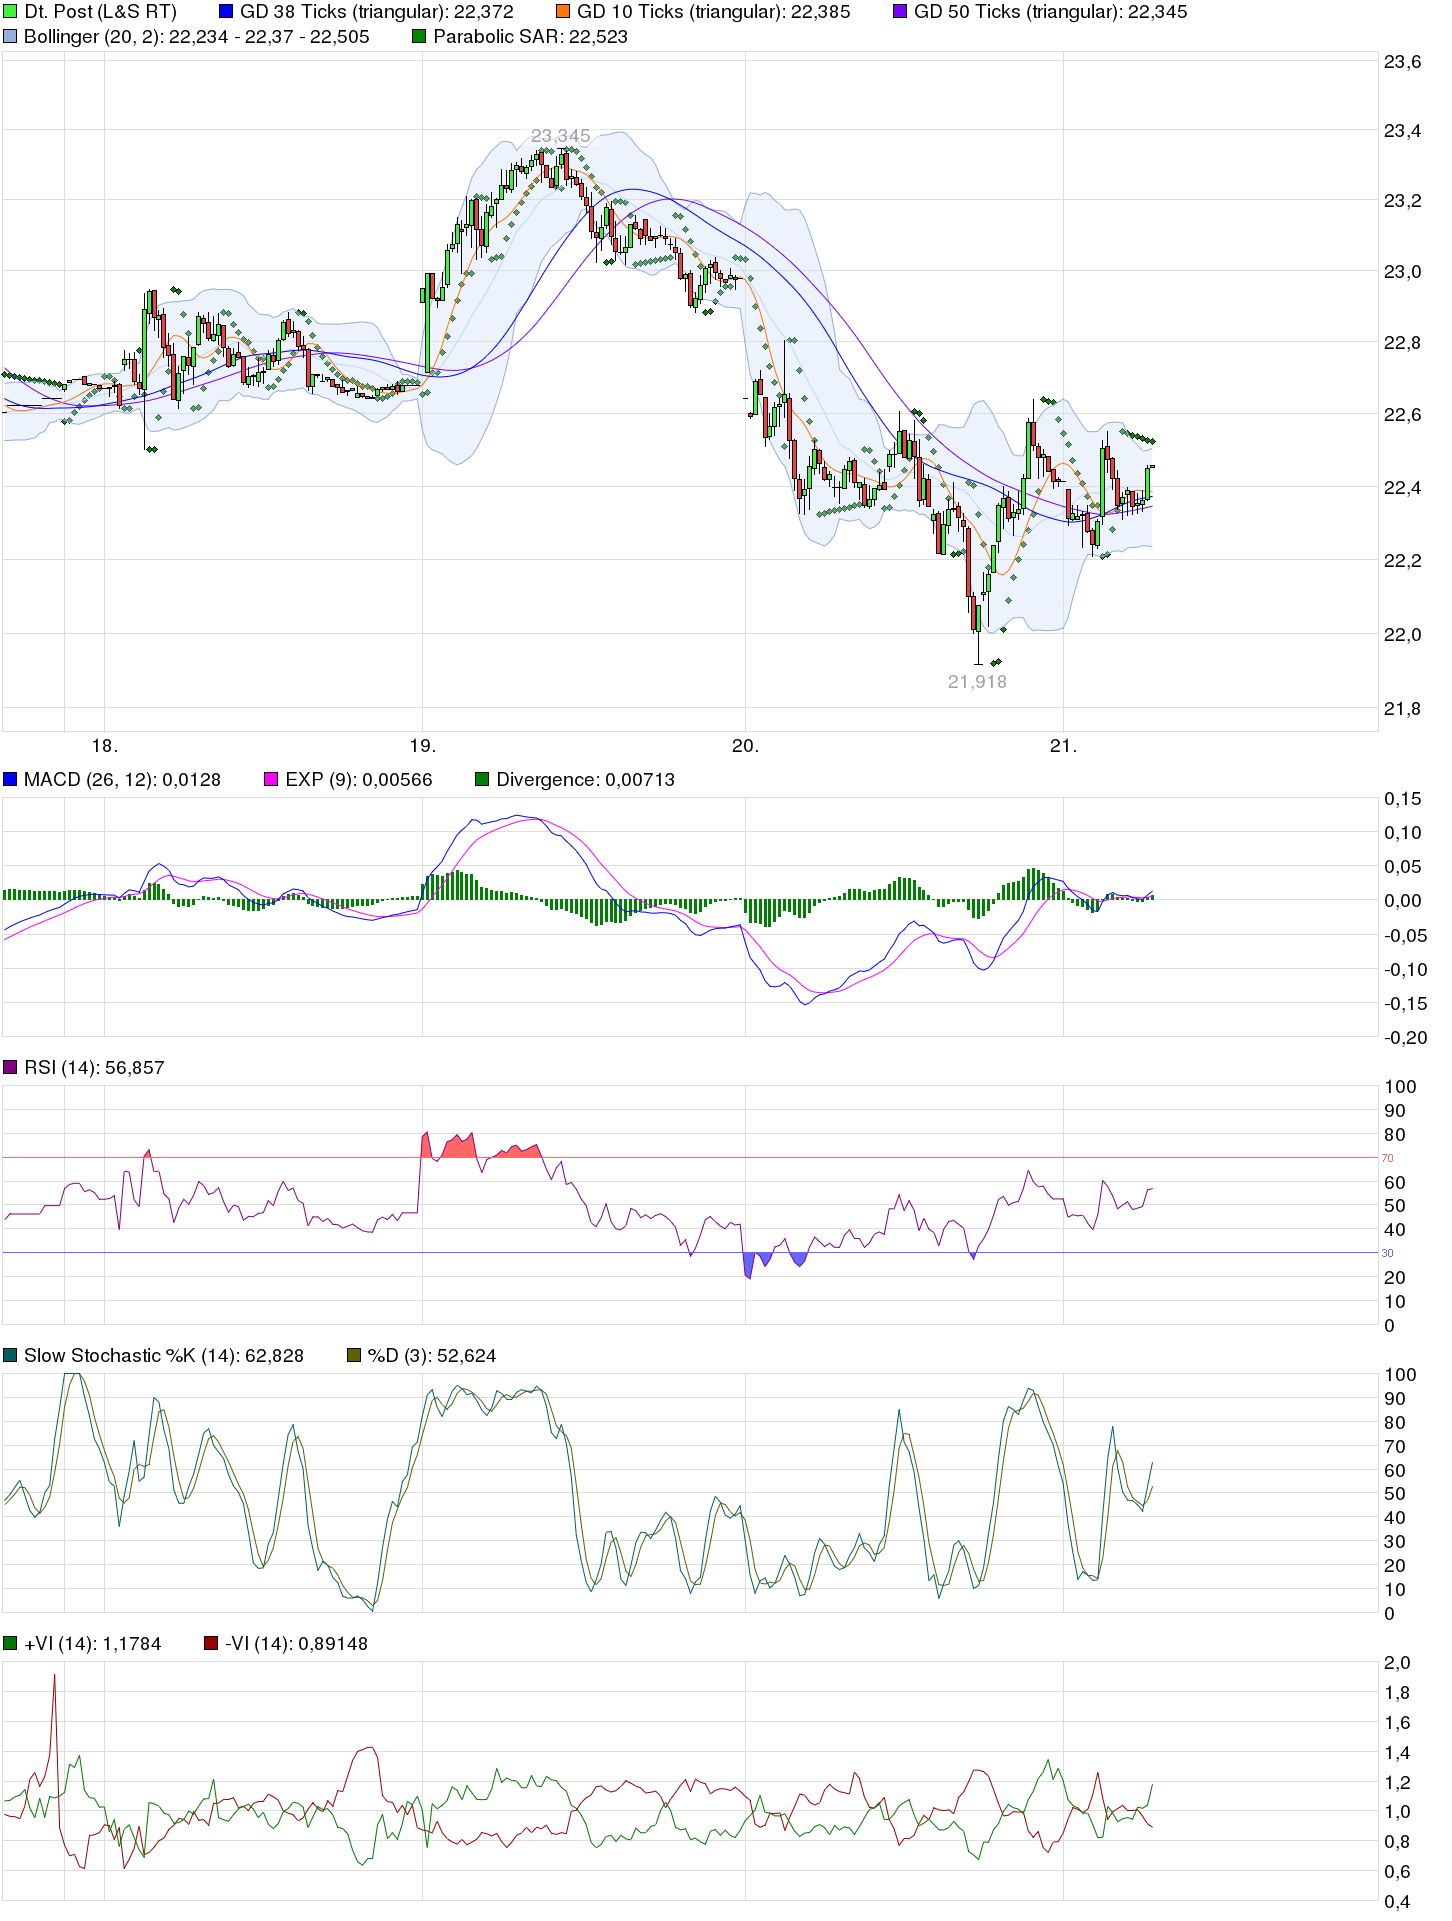This screenshot has width=1452, height=1921.
Task: Click the 23,0 price axis label
Action: coord(1402,272)
